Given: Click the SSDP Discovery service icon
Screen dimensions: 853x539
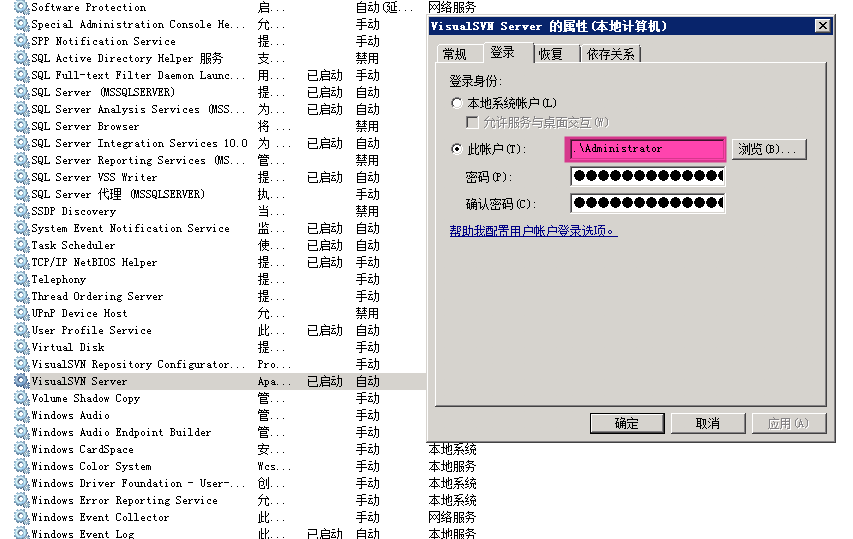Looking at the screenshot, I should tap(22, 211).
